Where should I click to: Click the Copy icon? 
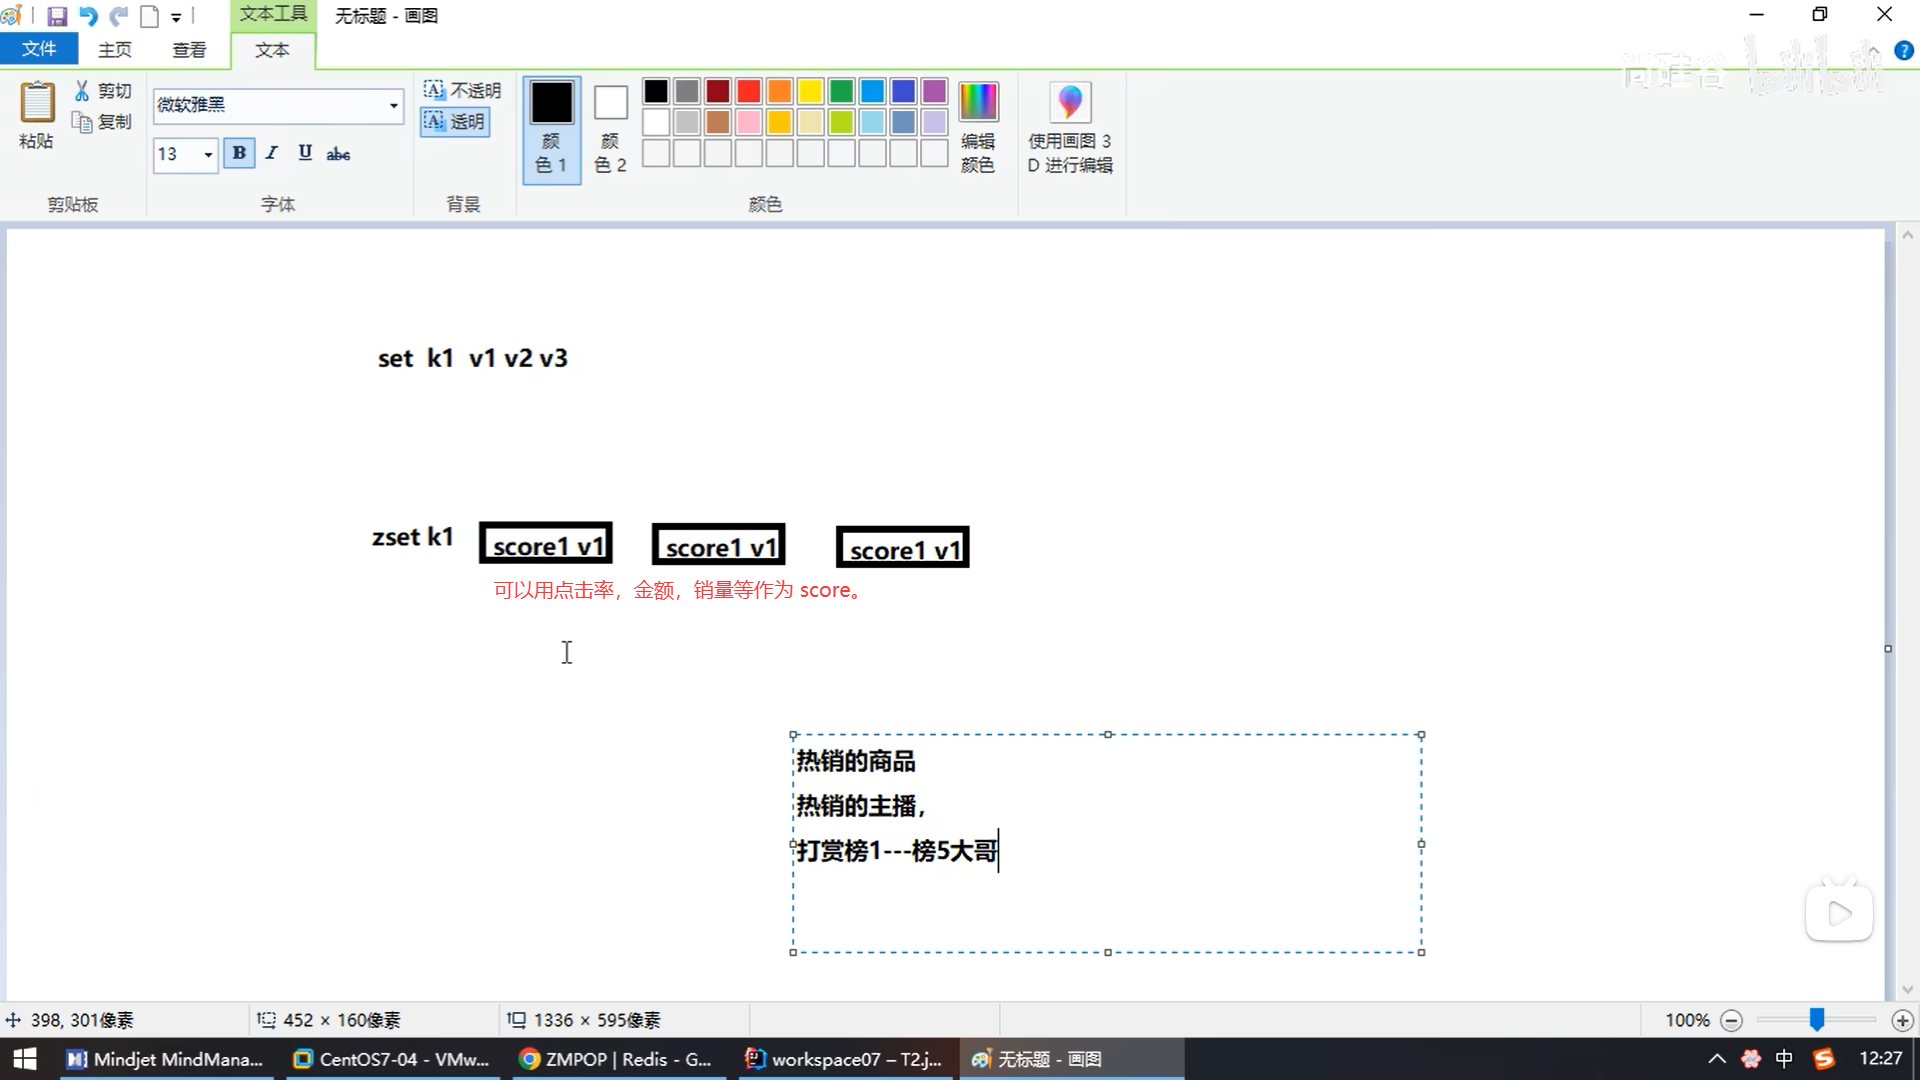(x=82, y=122)
